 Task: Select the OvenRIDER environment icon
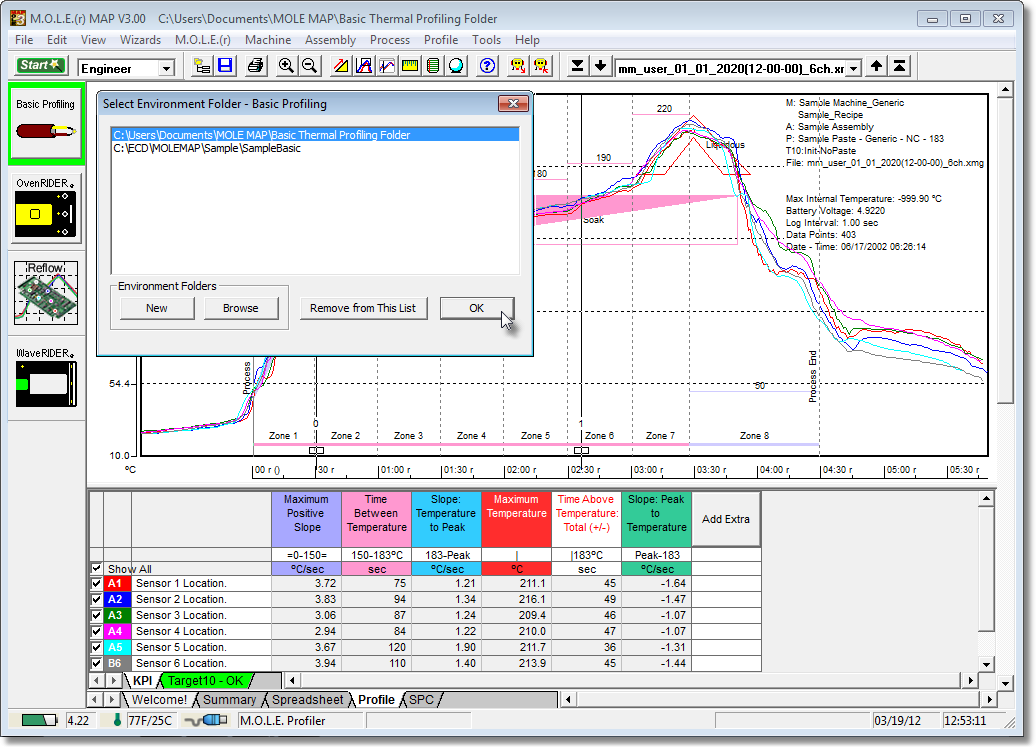click(x=46, y=208)
